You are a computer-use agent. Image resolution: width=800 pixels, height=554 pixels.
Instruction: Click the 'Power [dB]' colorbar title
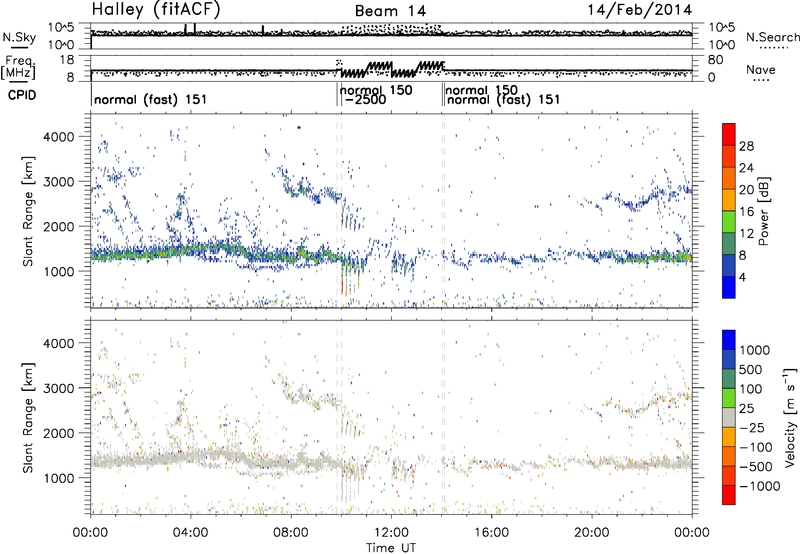point(764,211)
